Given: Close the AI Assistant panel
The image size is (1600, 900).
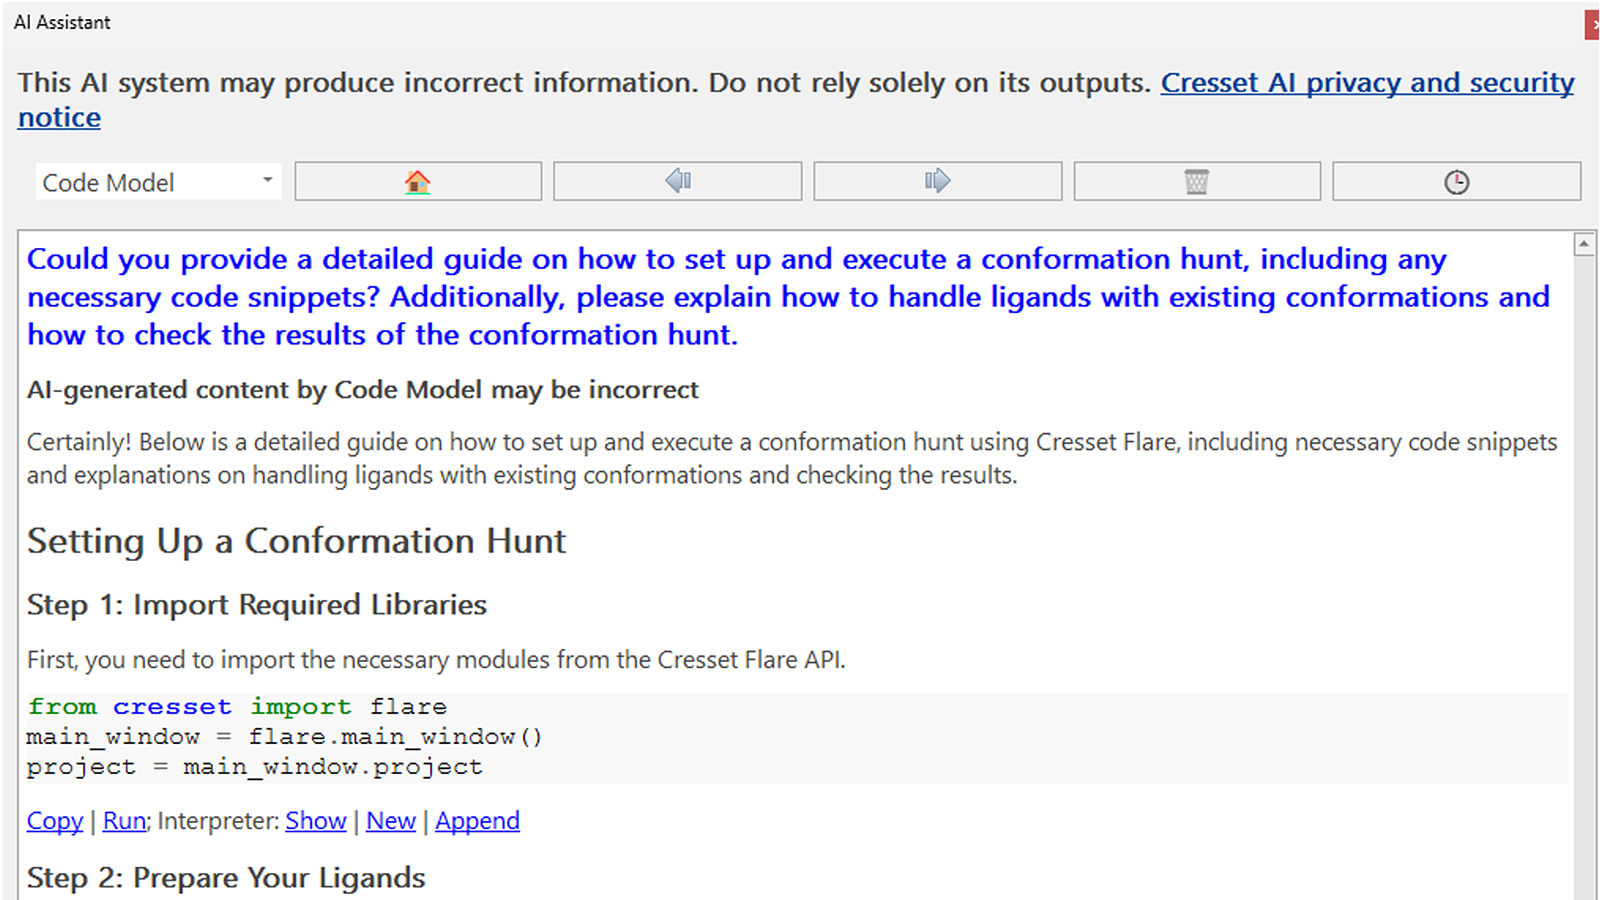Looking at the screenshot, I should click(1593, 24).
